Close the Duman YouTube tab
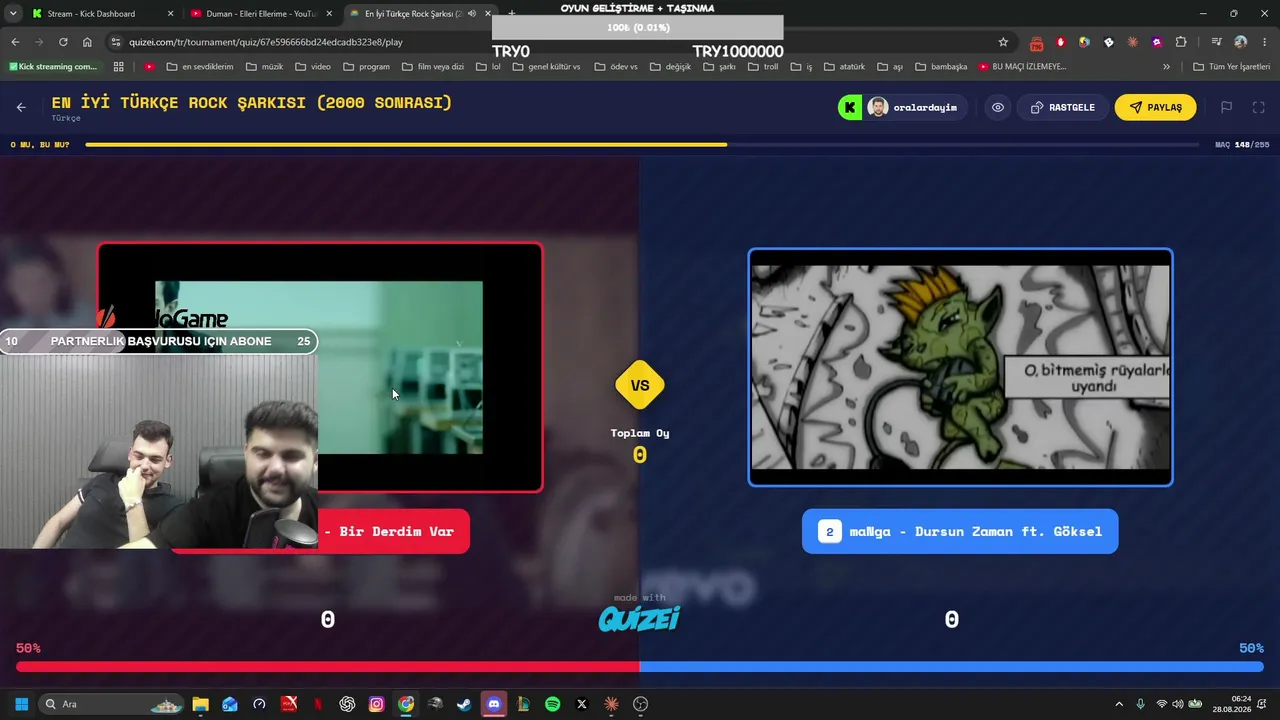The height and width of the screenshot is (720, 1280). coord(329,14)
